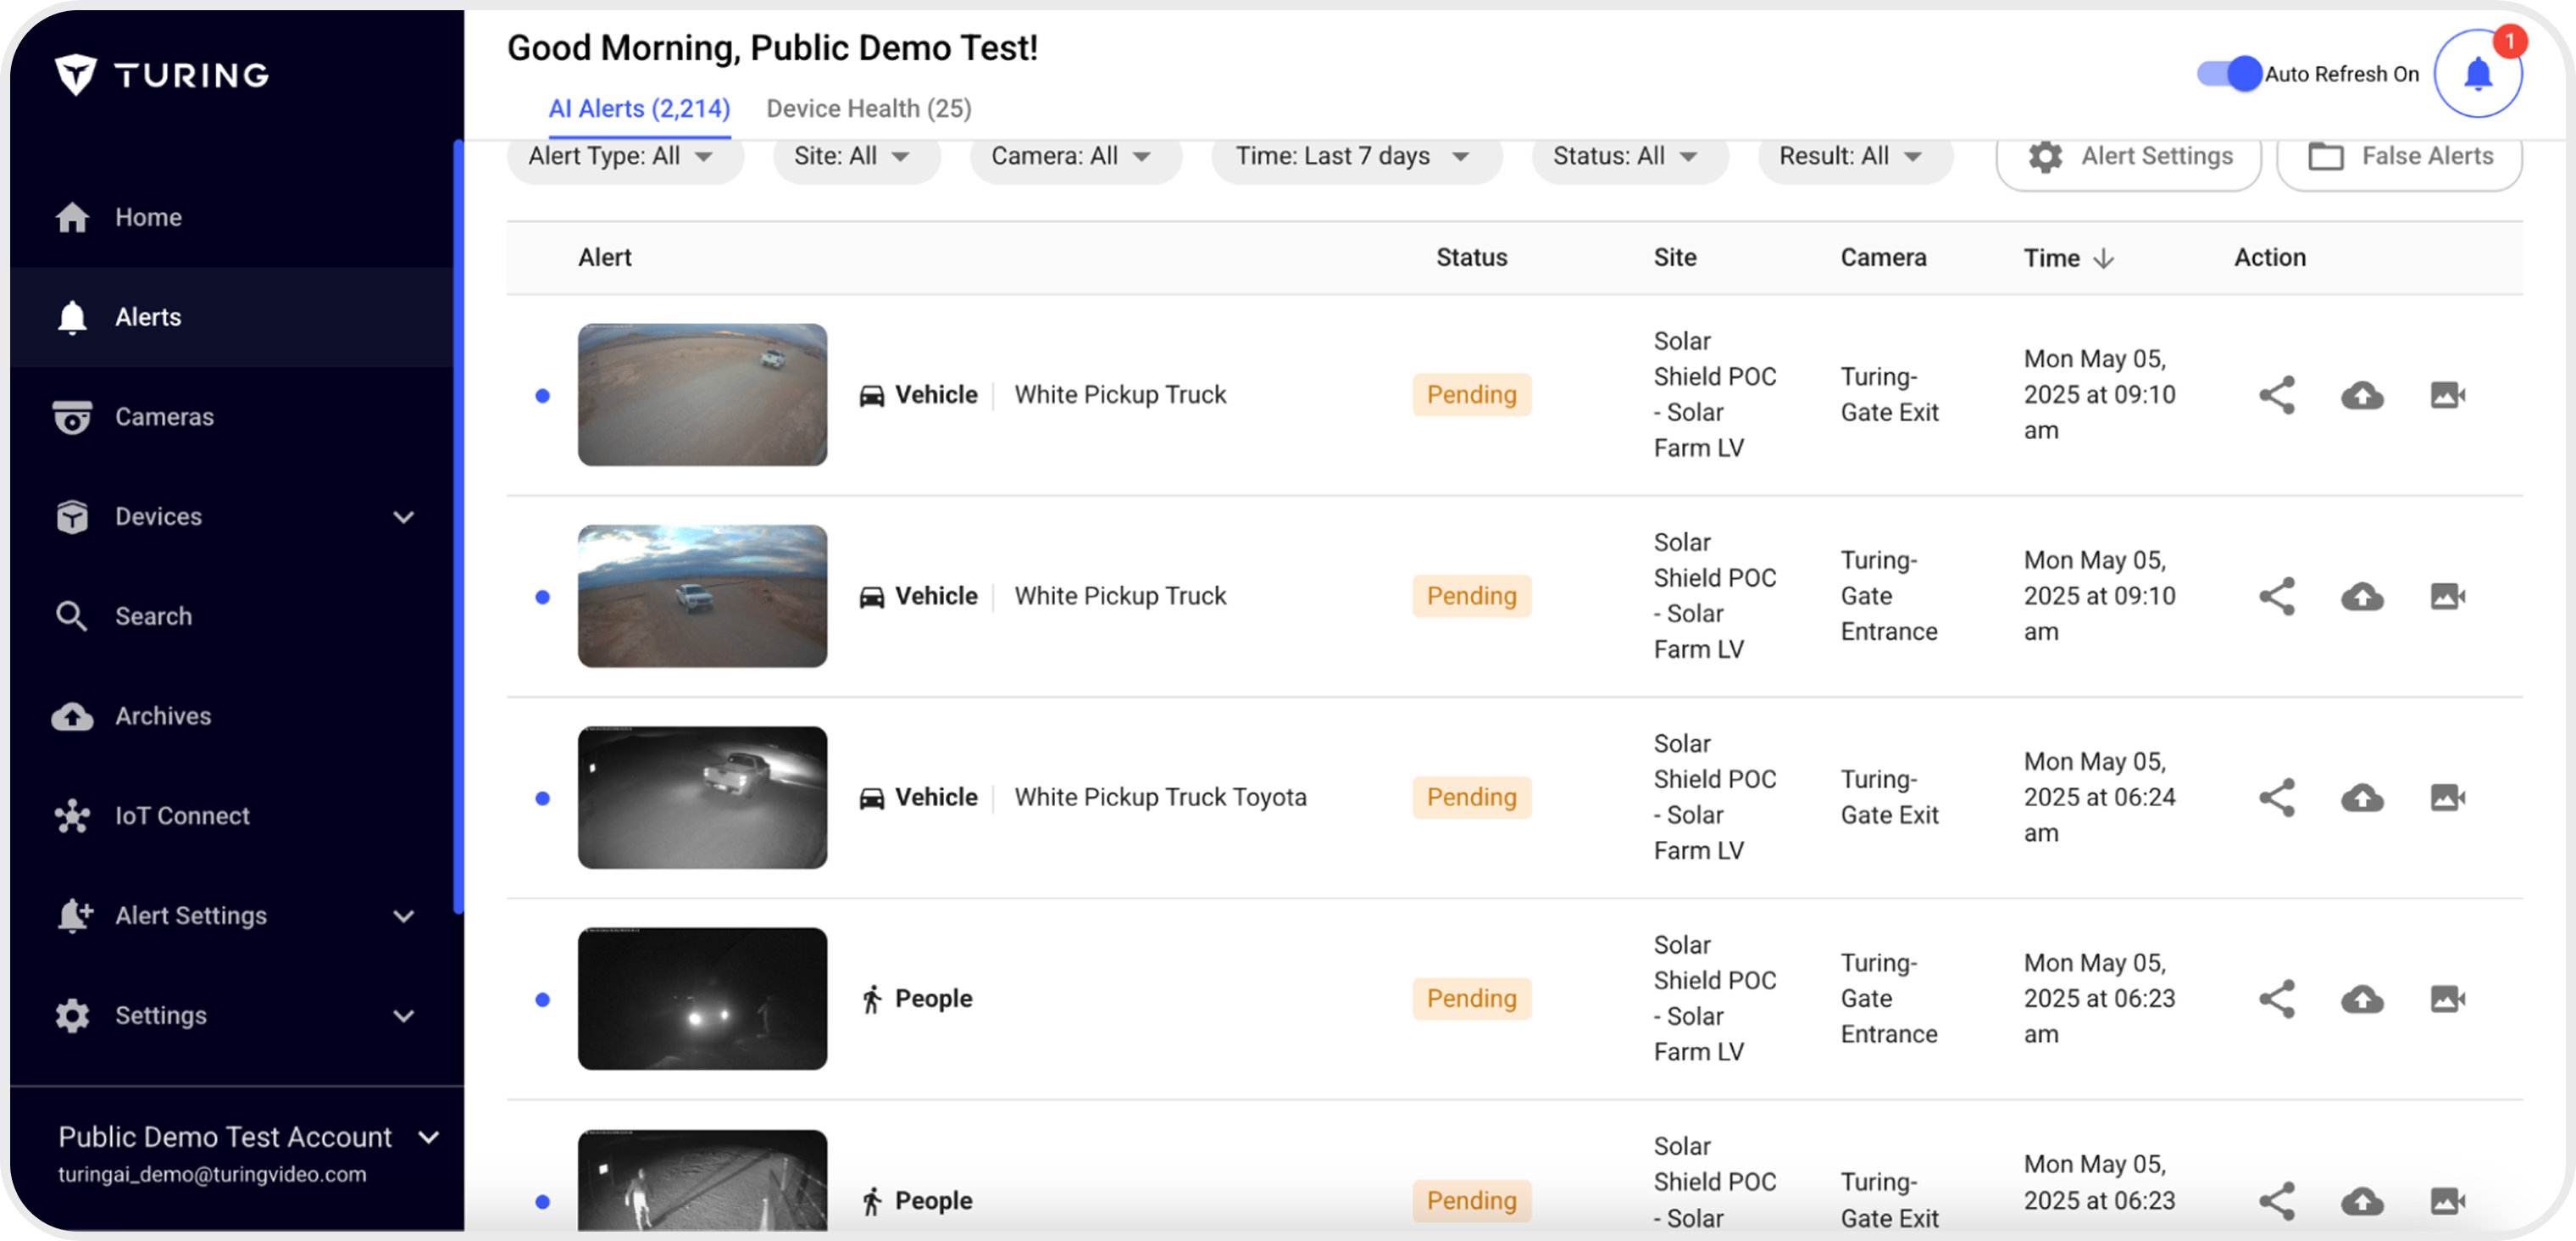This screenshot has height=1241, width=2576.
Task: Click unread dot on first vehicle alert
Action: coord(542,396)
